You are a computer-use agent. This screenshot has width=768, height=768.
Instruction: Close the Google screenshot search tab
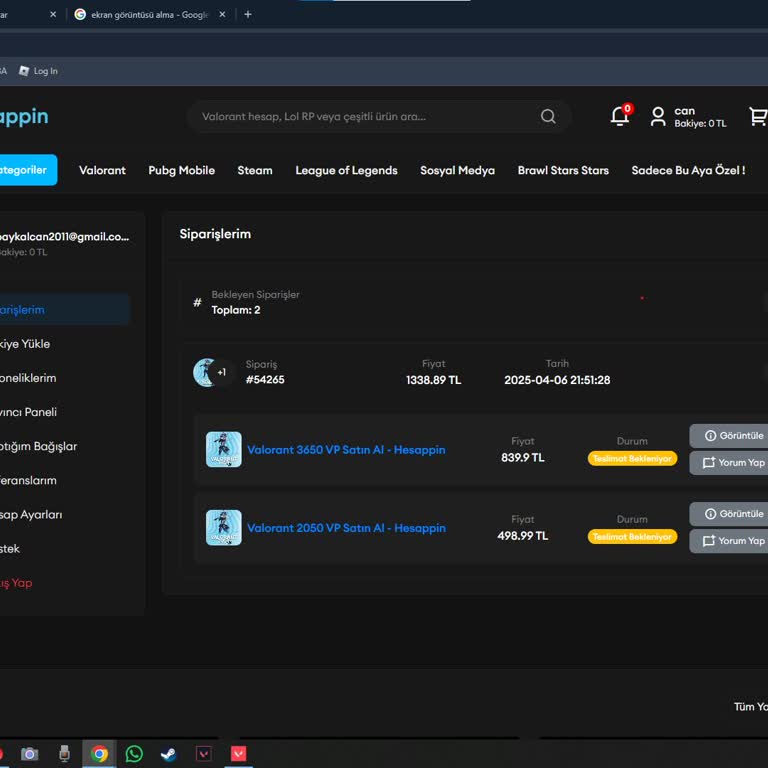coord(222,14)
